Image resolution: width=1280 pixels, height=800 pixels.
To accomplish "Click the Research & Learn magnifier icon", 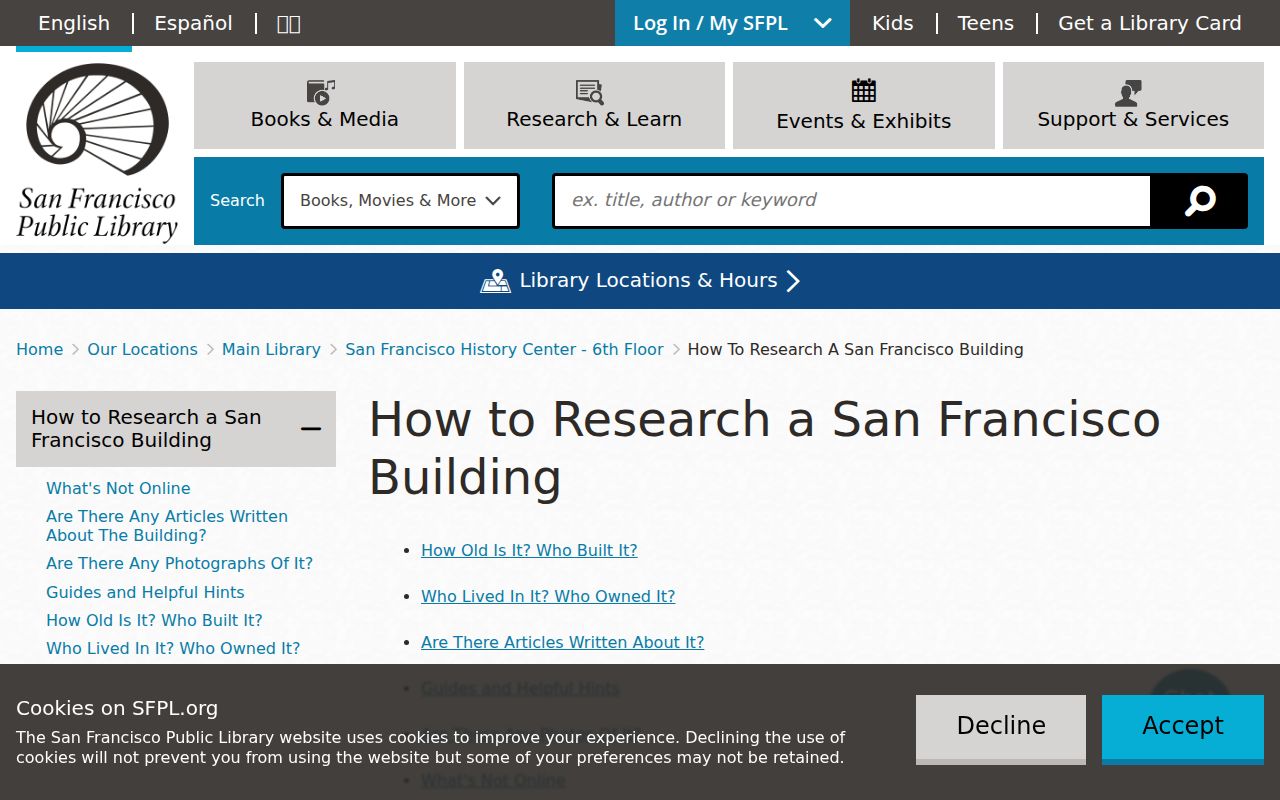I will point(590,92).
